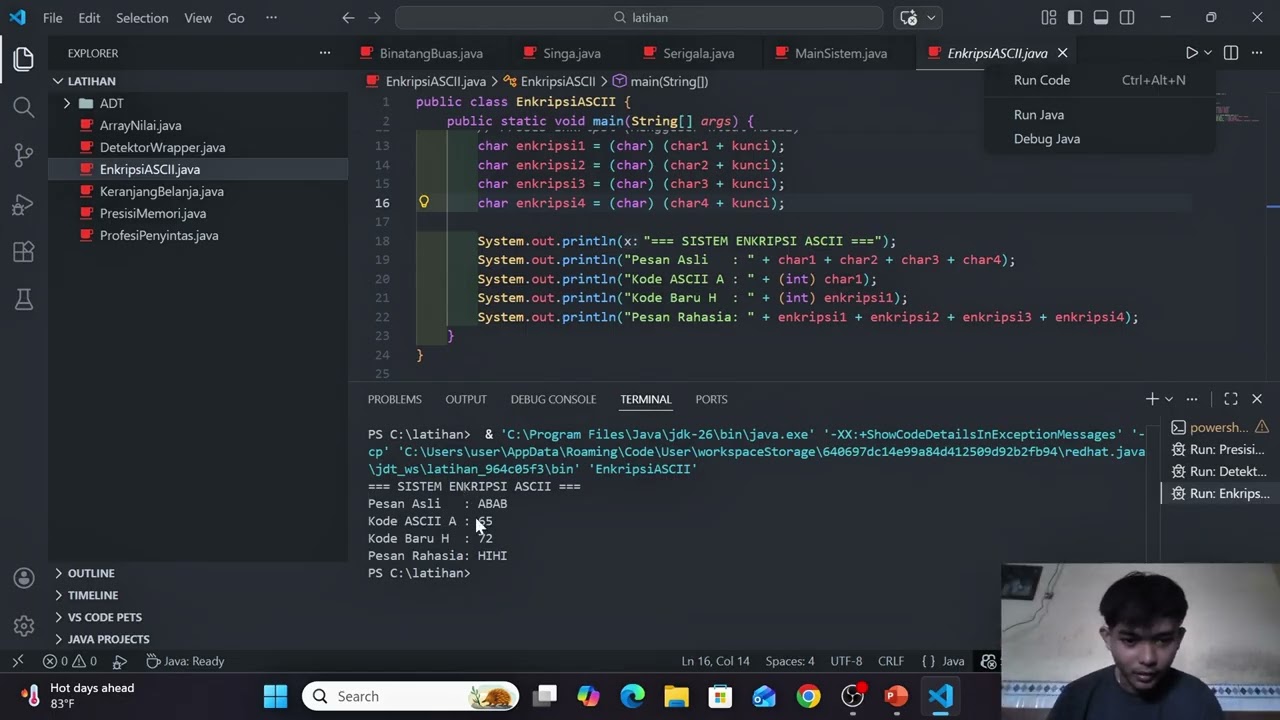Select Run Code from the dropdown menu

coord(1100,80)
